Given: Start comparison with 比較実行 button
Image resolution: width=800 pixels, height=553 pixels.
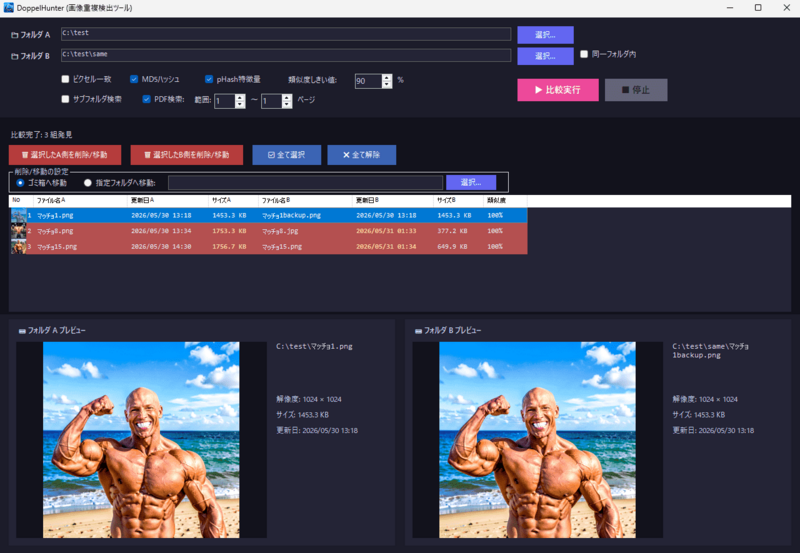Looking at the screenshot, I should [x=558, y=90].
